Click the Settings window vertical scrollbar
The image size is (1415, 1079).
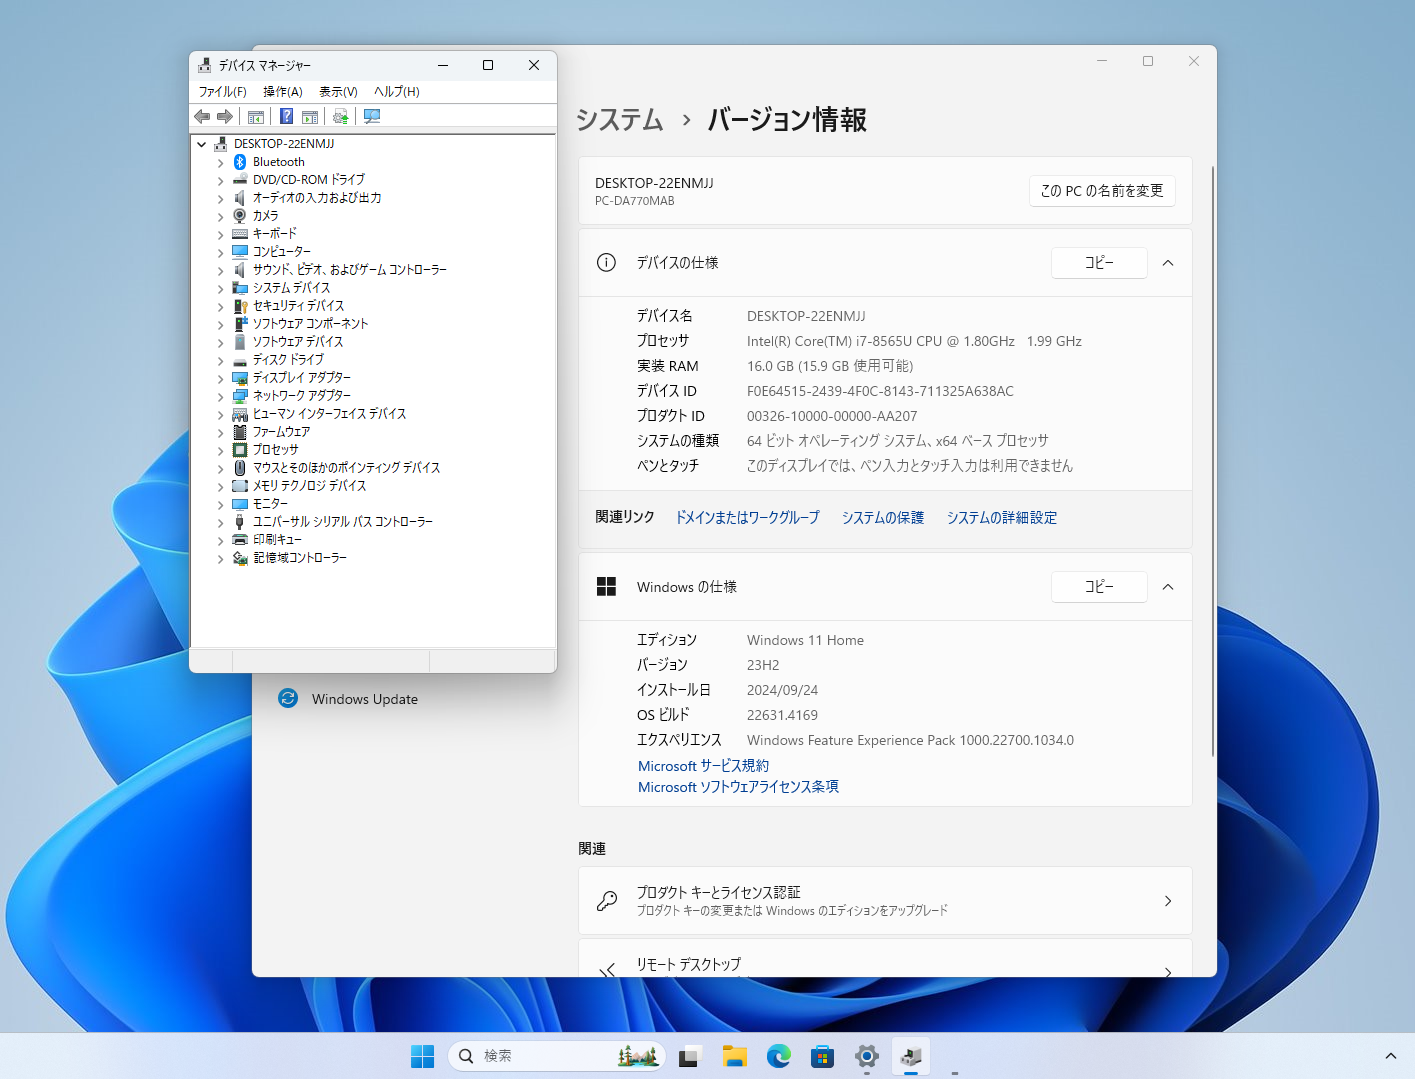[x=1213, y=460]
